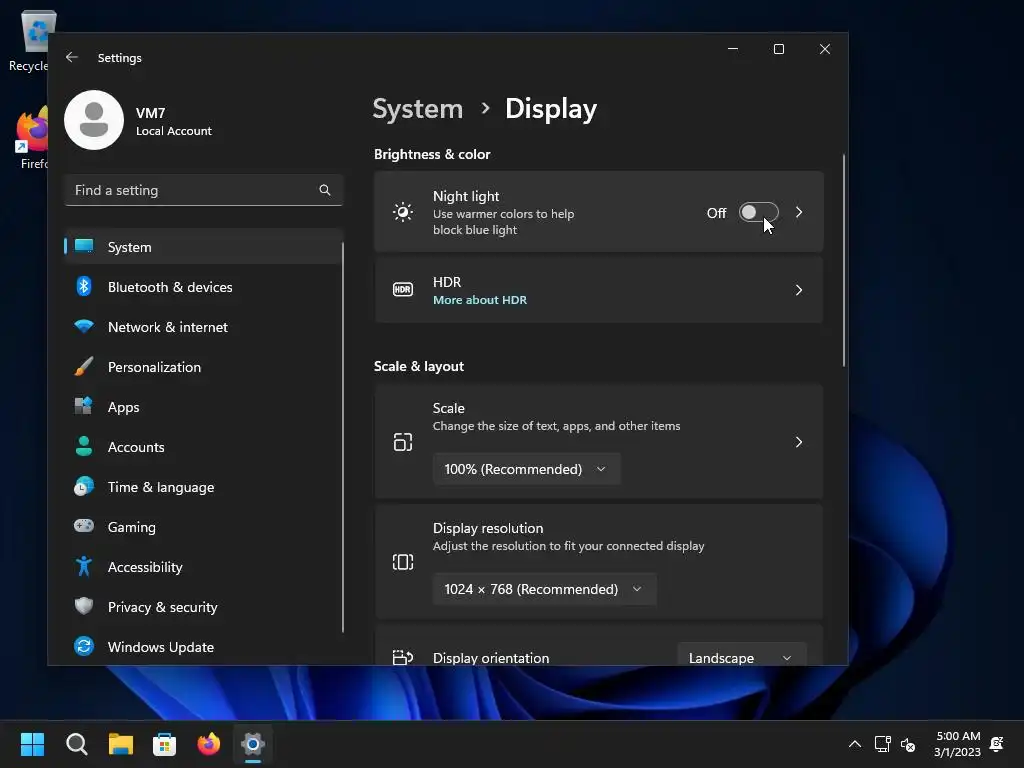The height and width of the screenshot is (768, 1024).
Task: Show hidden icons tray chevron
Action: (x=854, y=744)
